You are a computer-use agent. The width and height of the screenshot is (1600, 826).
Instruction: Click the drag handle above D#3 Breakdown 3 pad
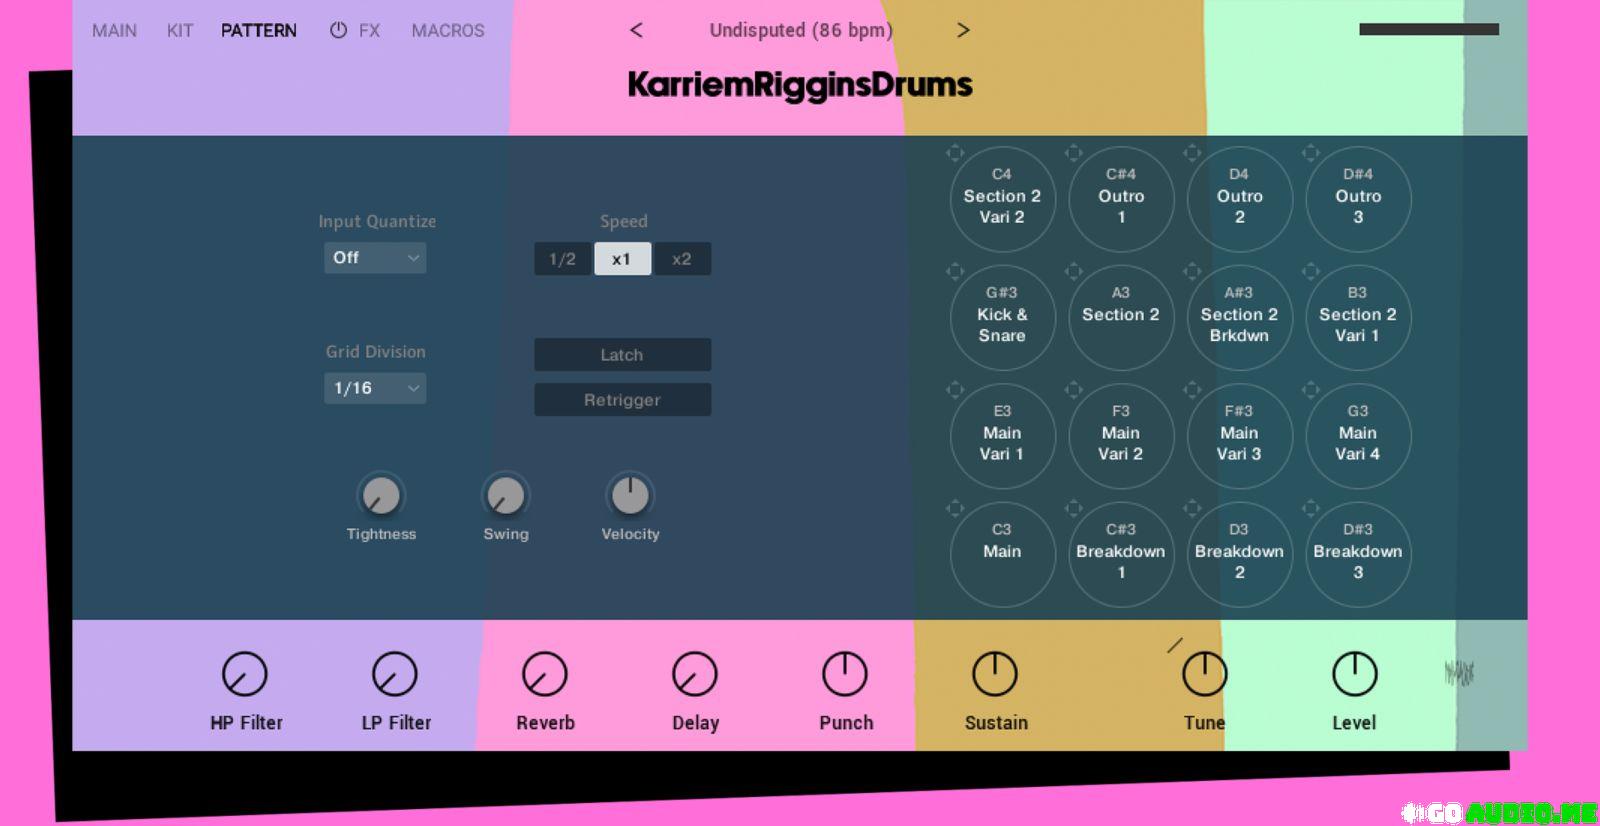[x=1310, y=508]
